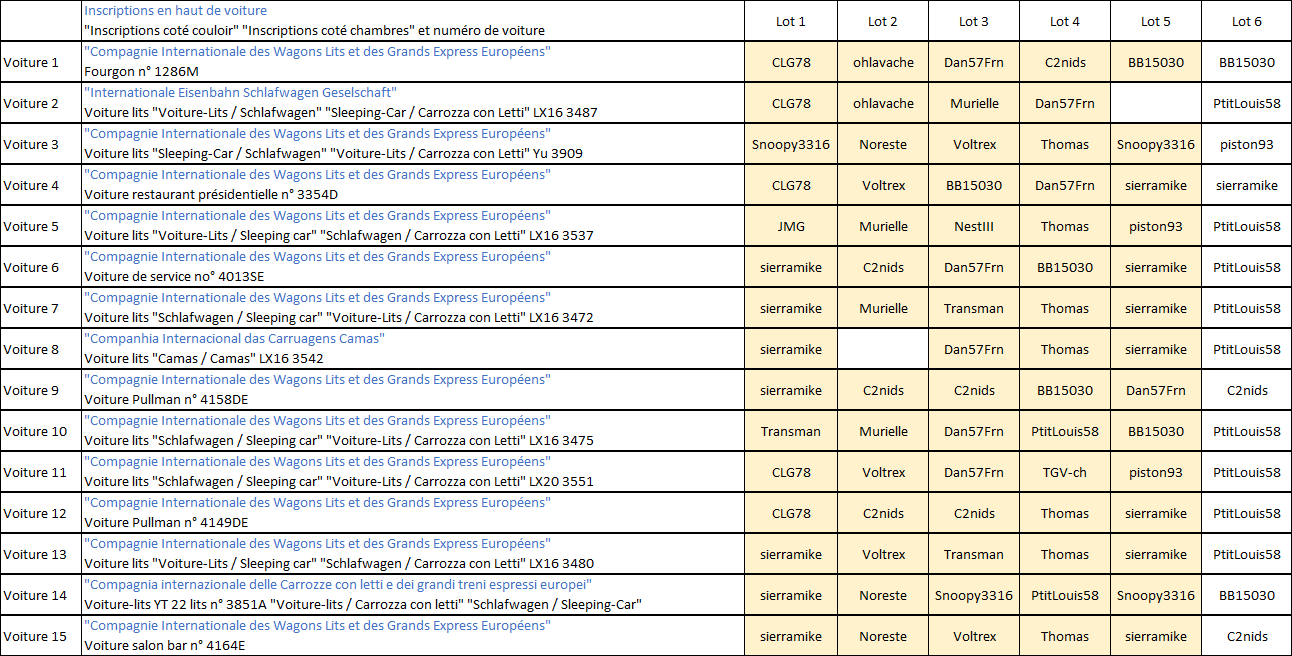Screen dimensions: 1292x656
Task: Click Snoopy3316 under Lot 1 for Voiture 3
Action: 791,144
